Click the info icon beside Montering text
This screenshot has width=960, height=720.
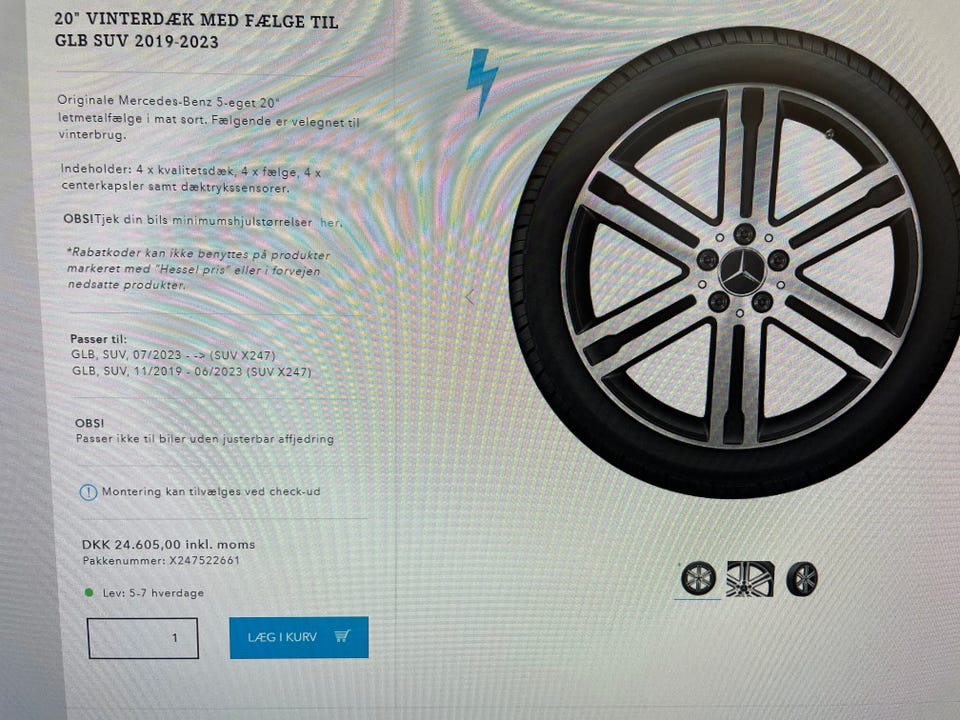(88, 492)
